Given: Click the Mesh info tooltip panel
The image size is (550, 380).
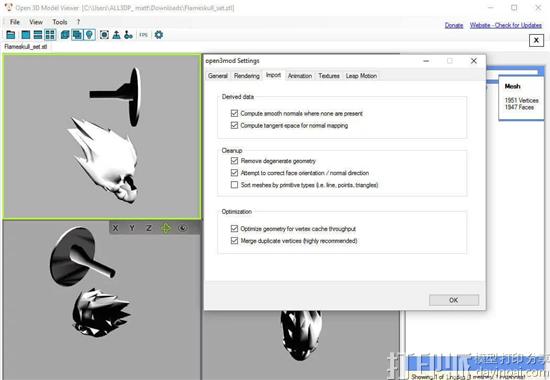Looking at the screenshot, I should (521, 98).
